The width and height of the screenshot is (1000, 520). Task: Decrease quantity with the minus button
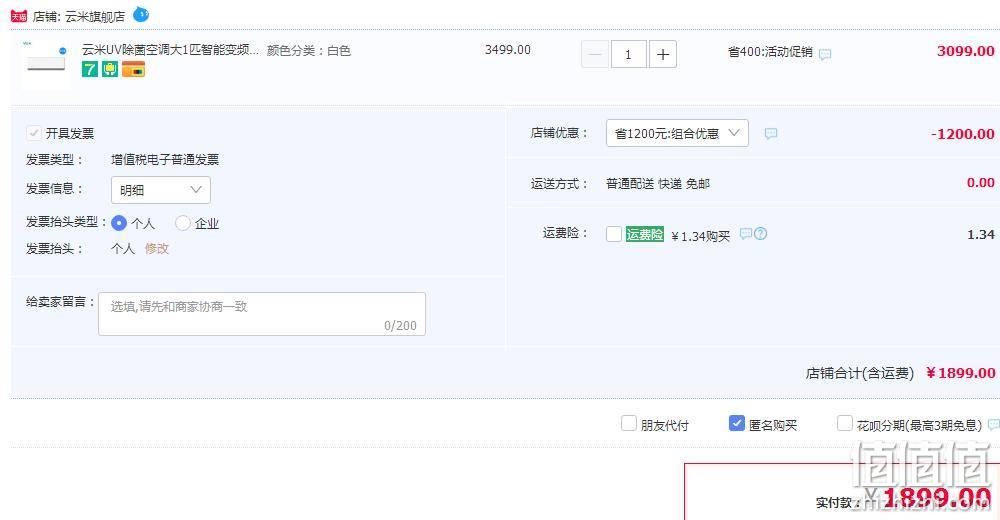[595, 54]
